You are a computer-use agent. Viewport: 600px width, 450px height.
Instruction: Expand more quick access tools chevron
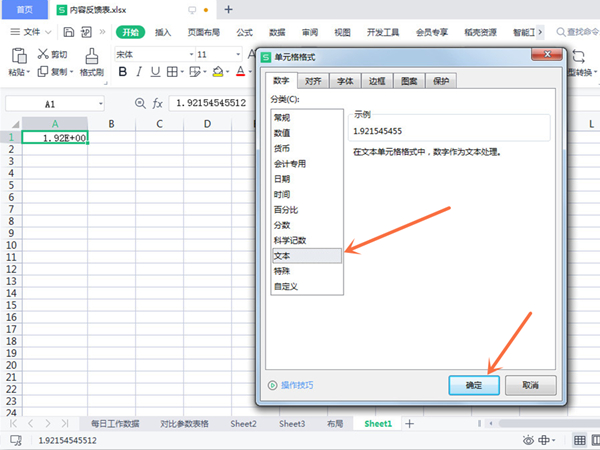[102, 32]
